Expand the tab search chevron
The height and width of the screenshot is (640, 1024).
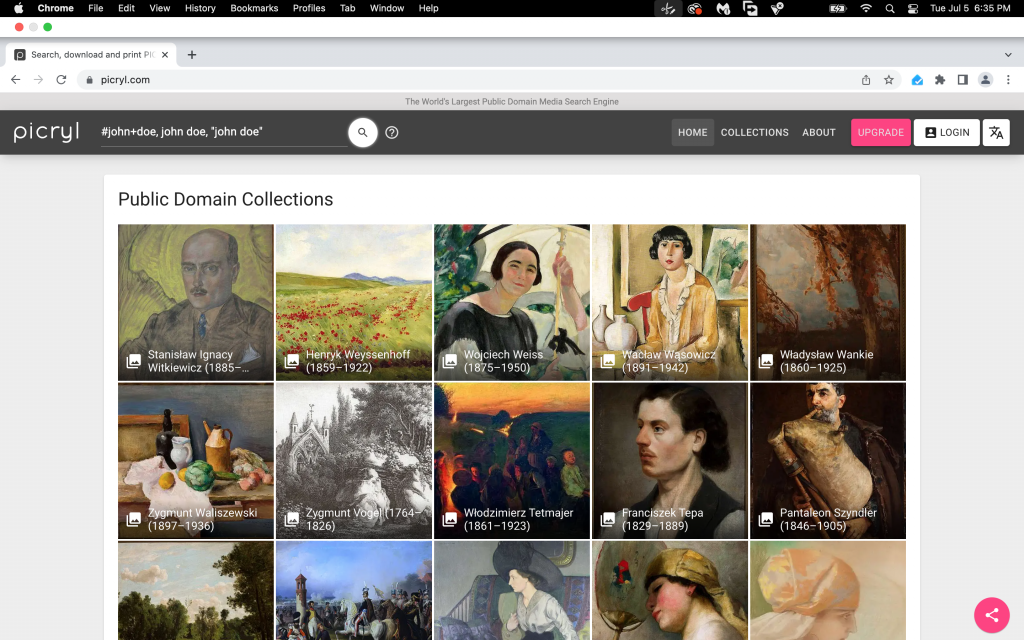point(1008,55)
